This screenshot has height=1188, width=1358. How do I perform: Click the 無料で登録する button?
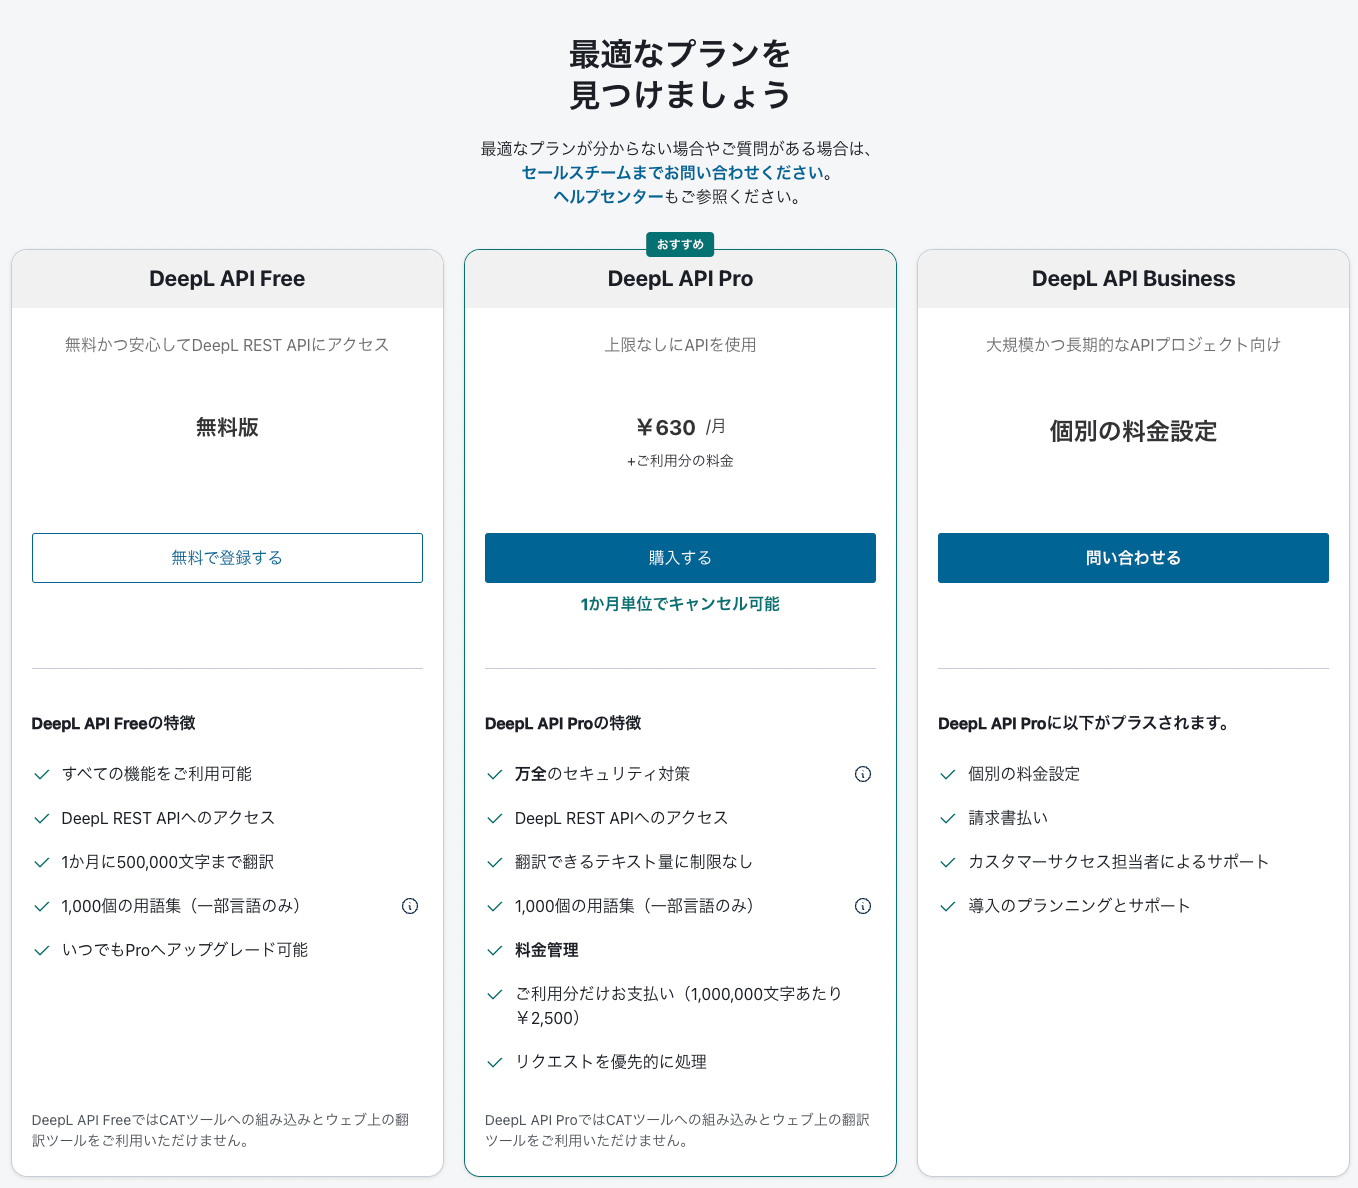(227, 558)
